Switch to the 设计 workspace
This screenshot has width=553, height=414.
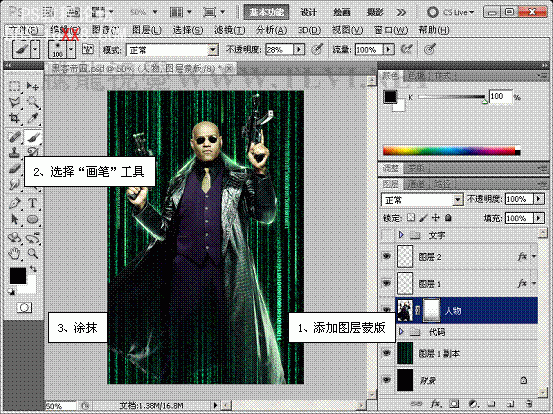tap(309, 12)
